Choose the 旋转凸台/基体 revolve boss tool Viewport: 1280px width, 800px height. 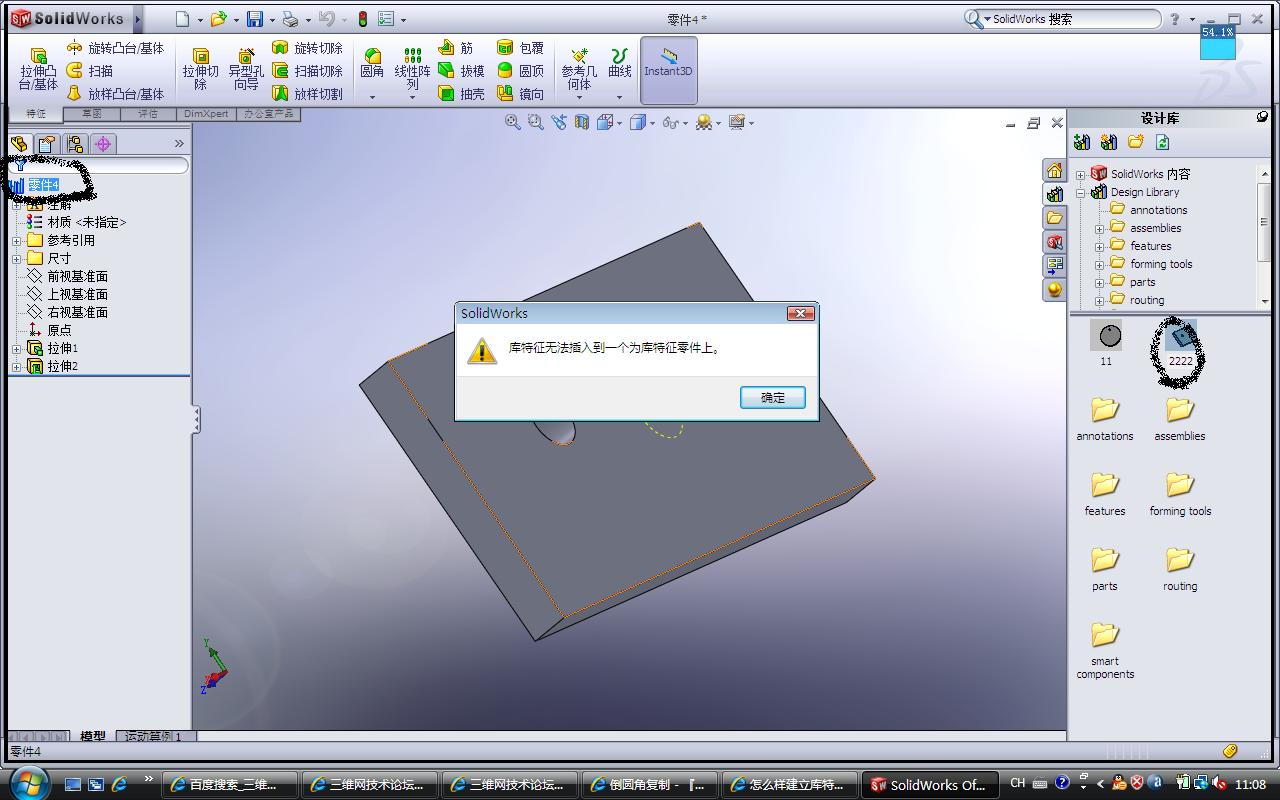point(115,48)
